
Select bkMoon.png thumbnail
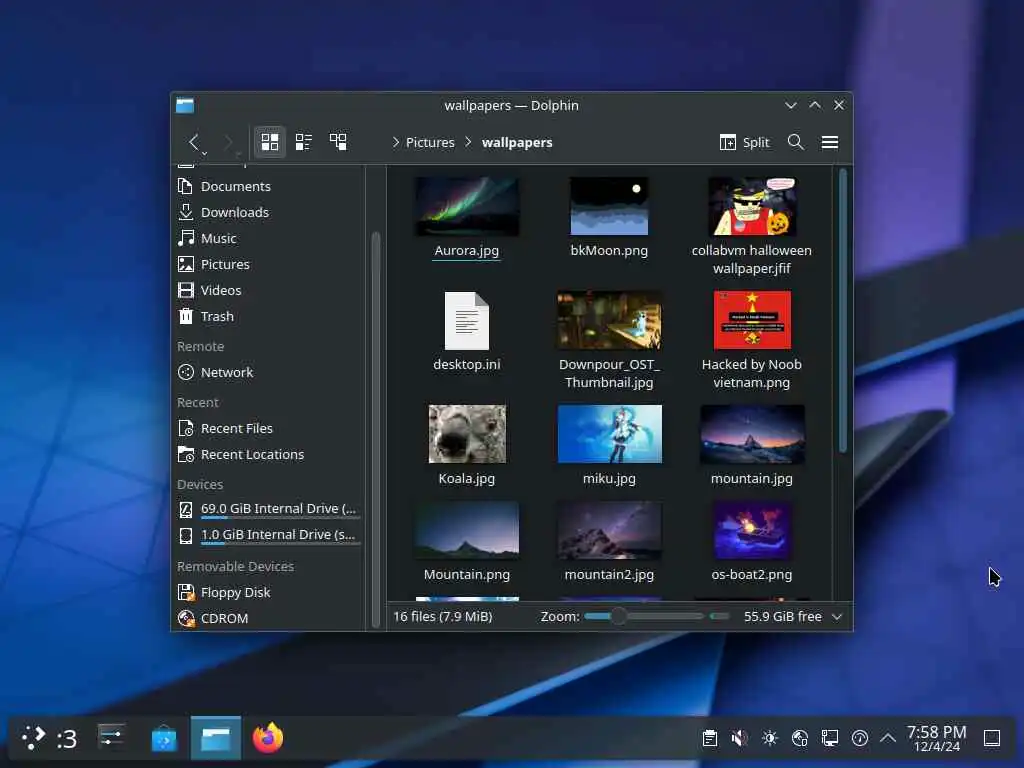pos(609,206)
